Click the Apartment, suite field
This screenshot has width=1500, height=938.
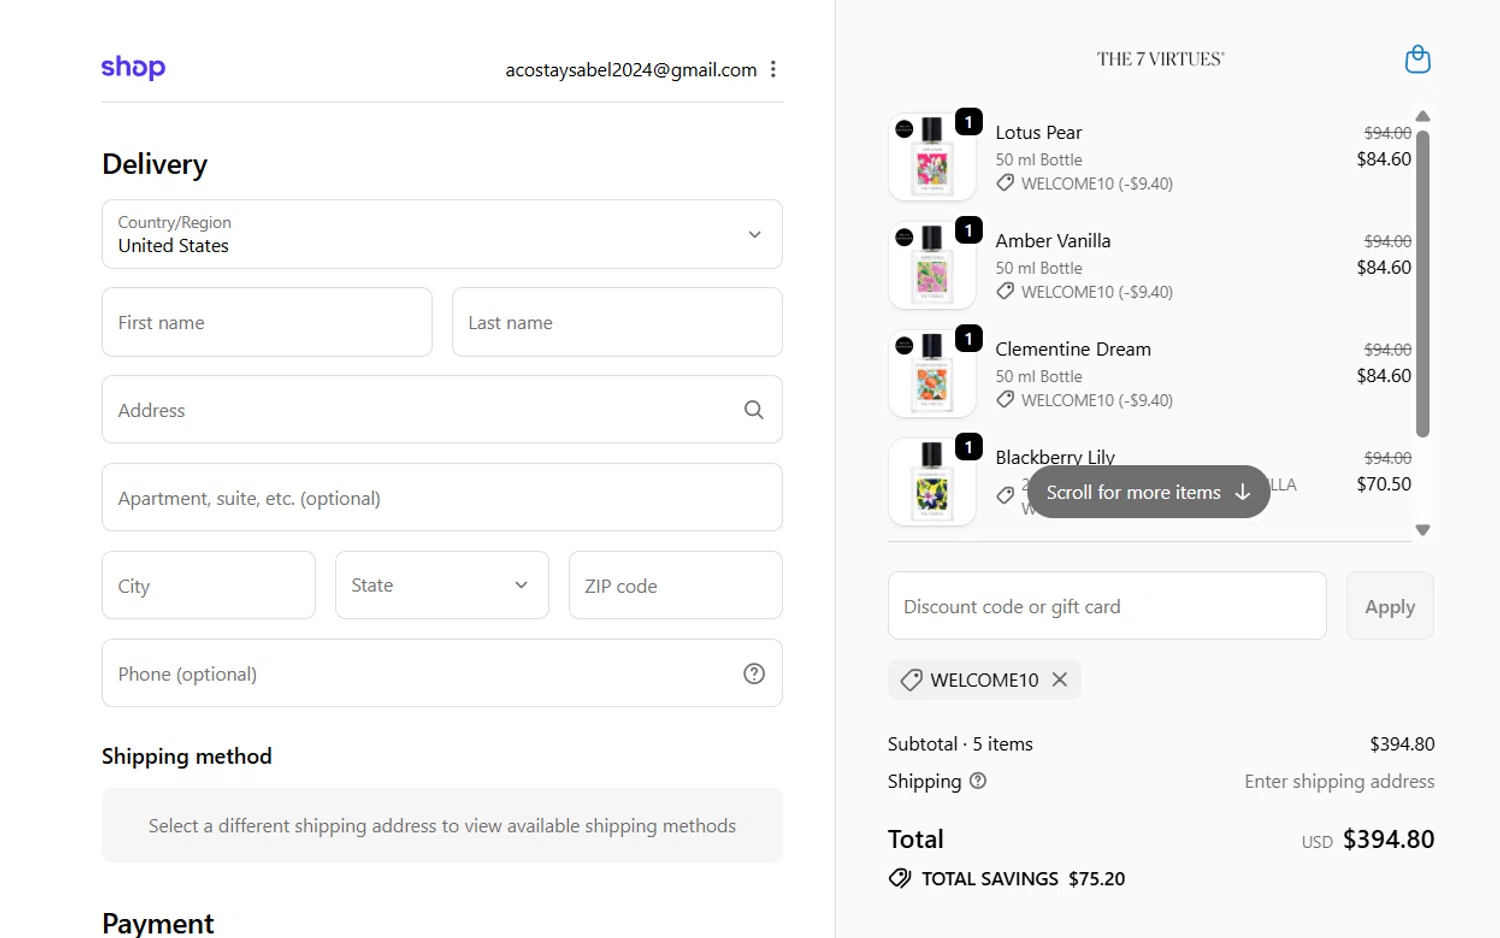pyautogui.click(x=442, y=497)
